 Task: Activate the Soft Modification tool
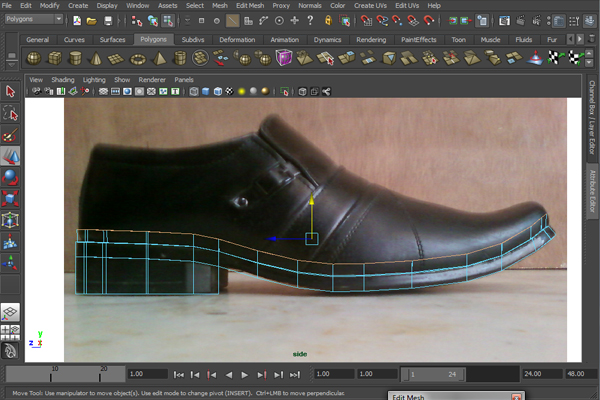coord(10,242)
